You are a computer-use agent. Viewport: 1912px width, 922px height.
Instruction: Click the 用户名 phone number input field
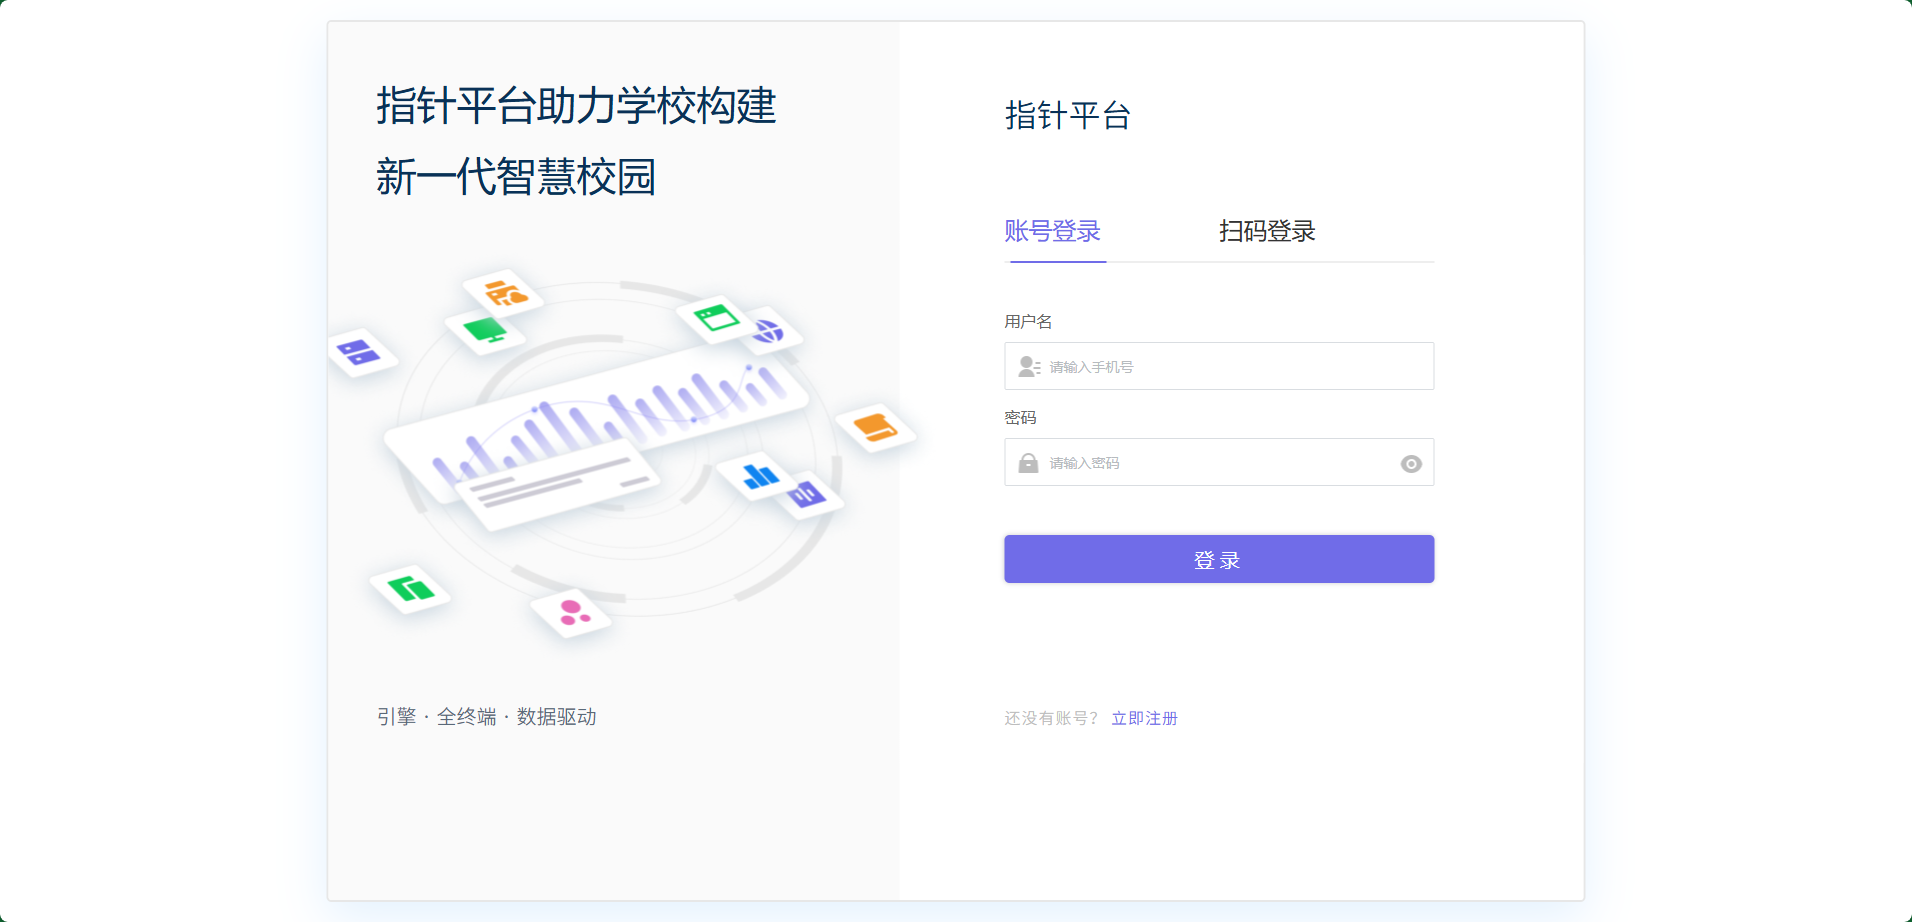(1230, 367)
